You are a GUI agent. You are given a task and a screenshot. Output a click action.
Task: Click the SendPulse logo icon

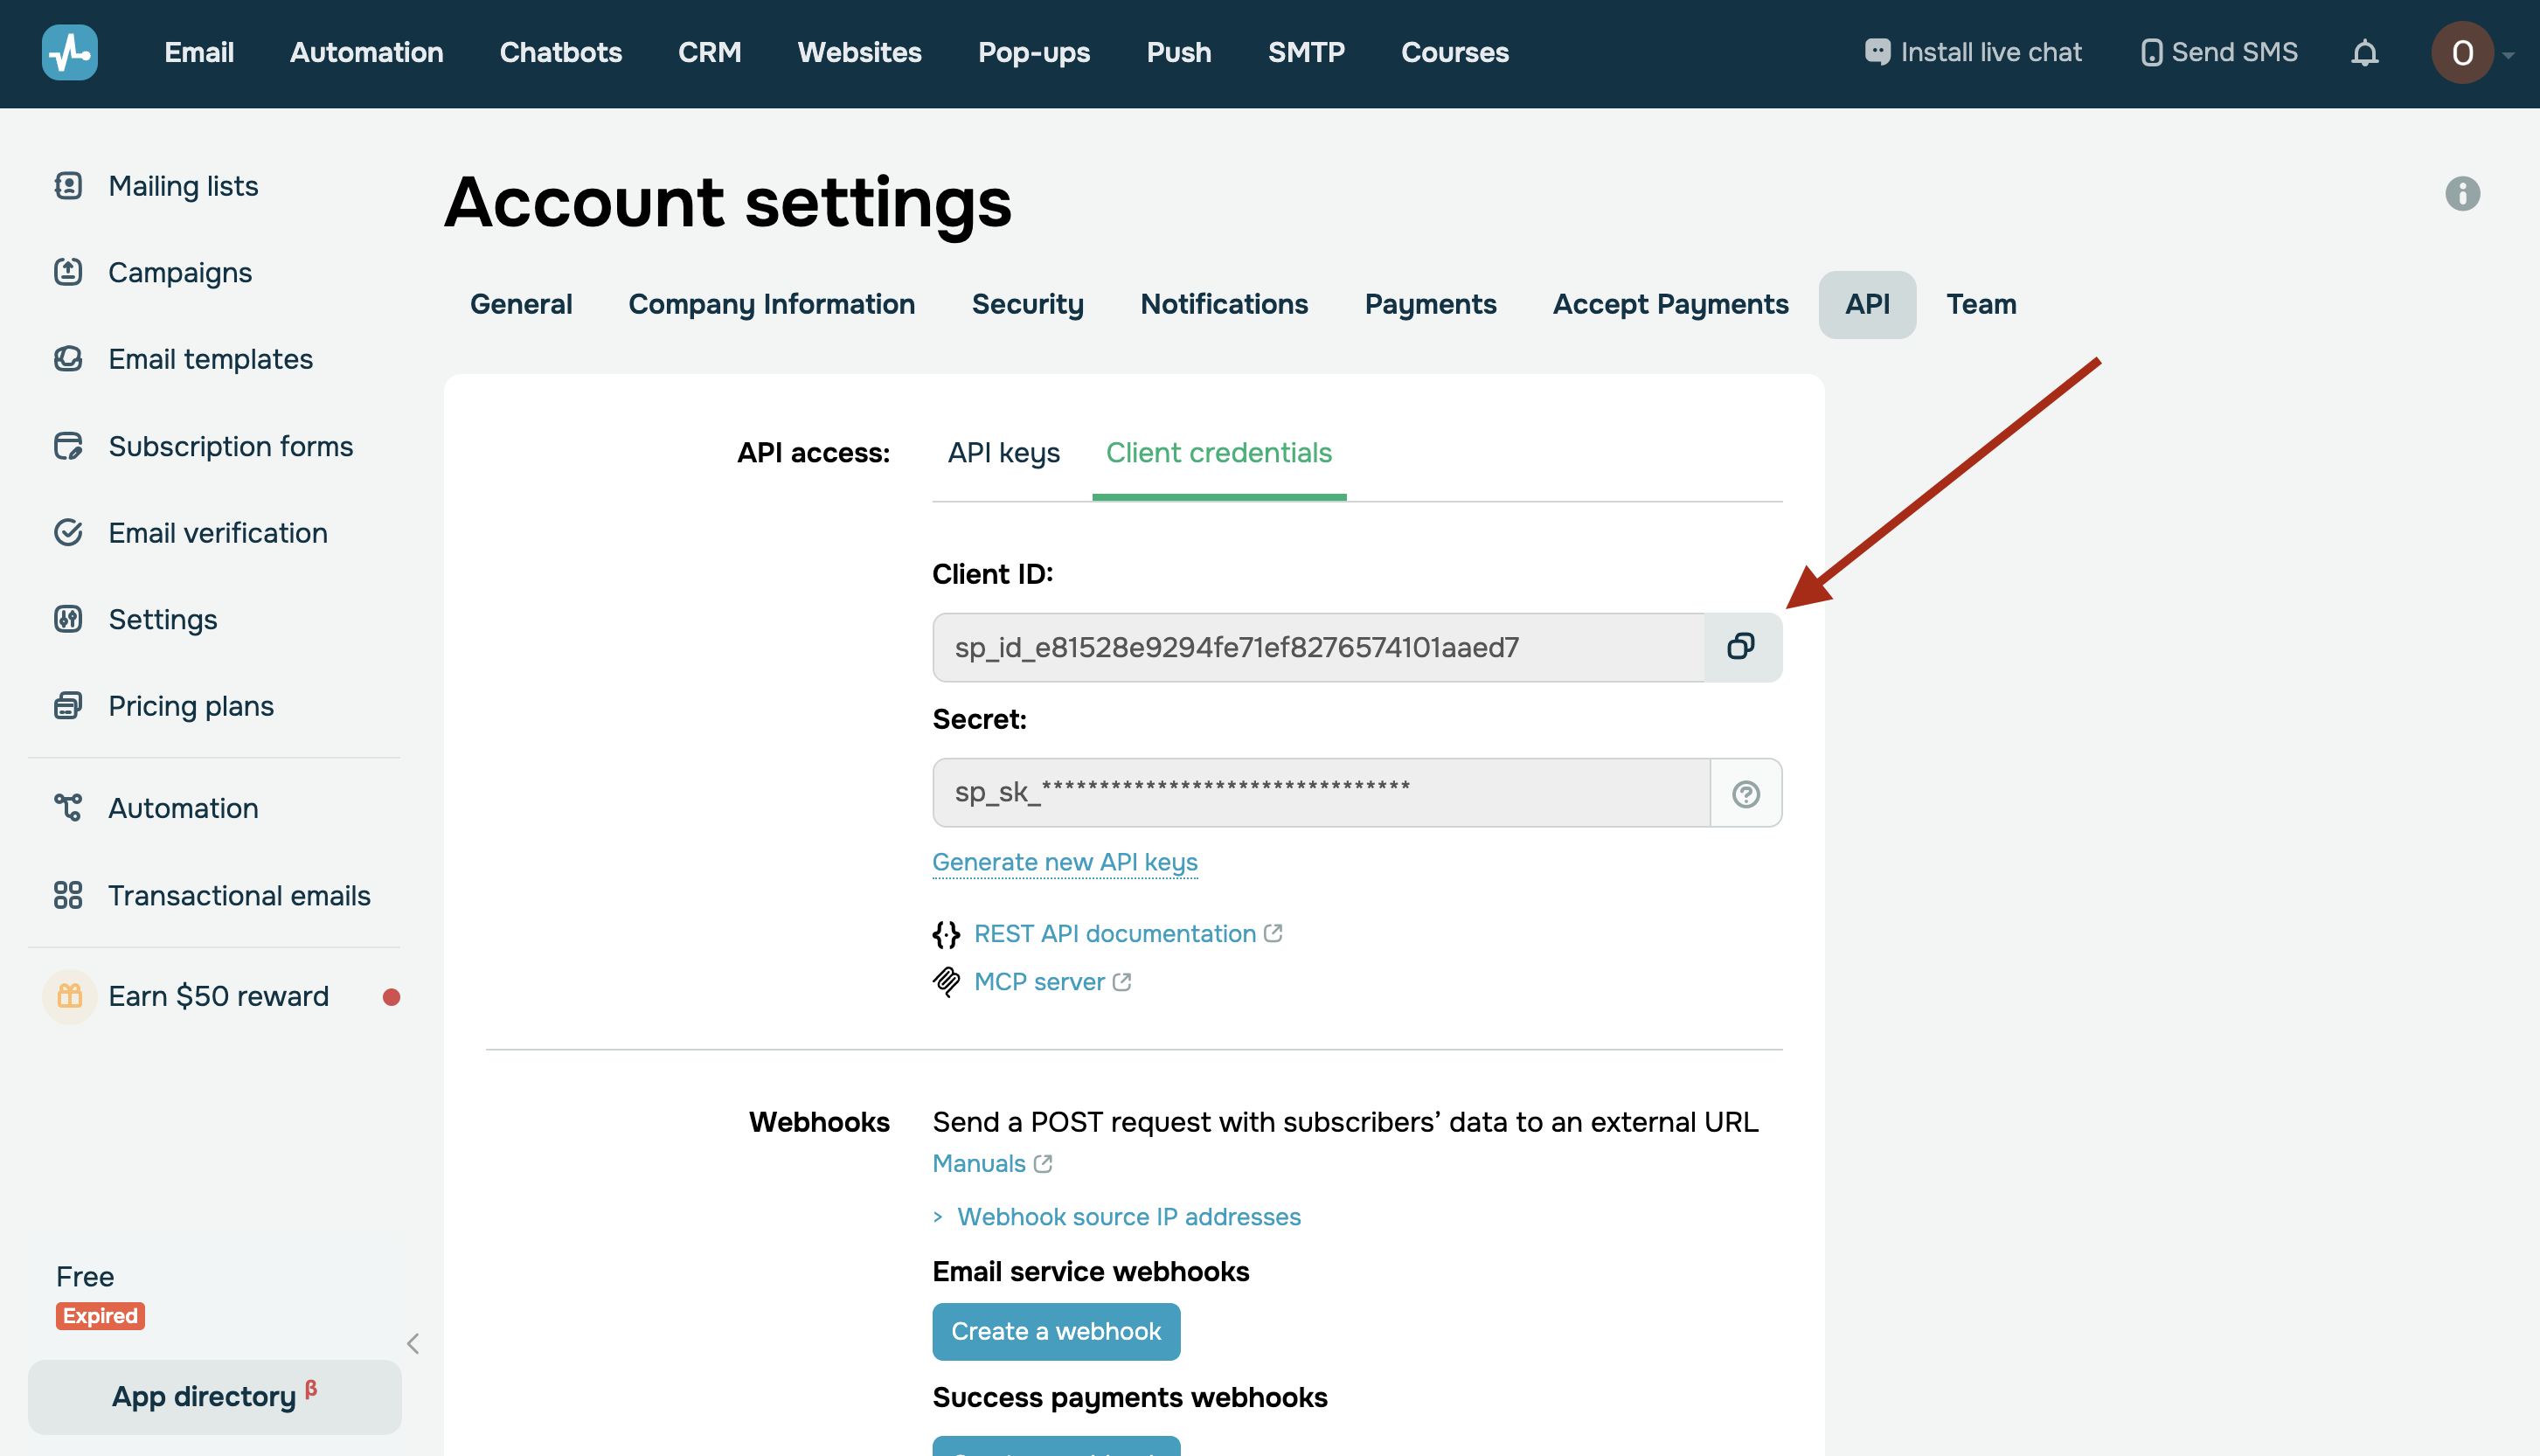click(69, 52)
